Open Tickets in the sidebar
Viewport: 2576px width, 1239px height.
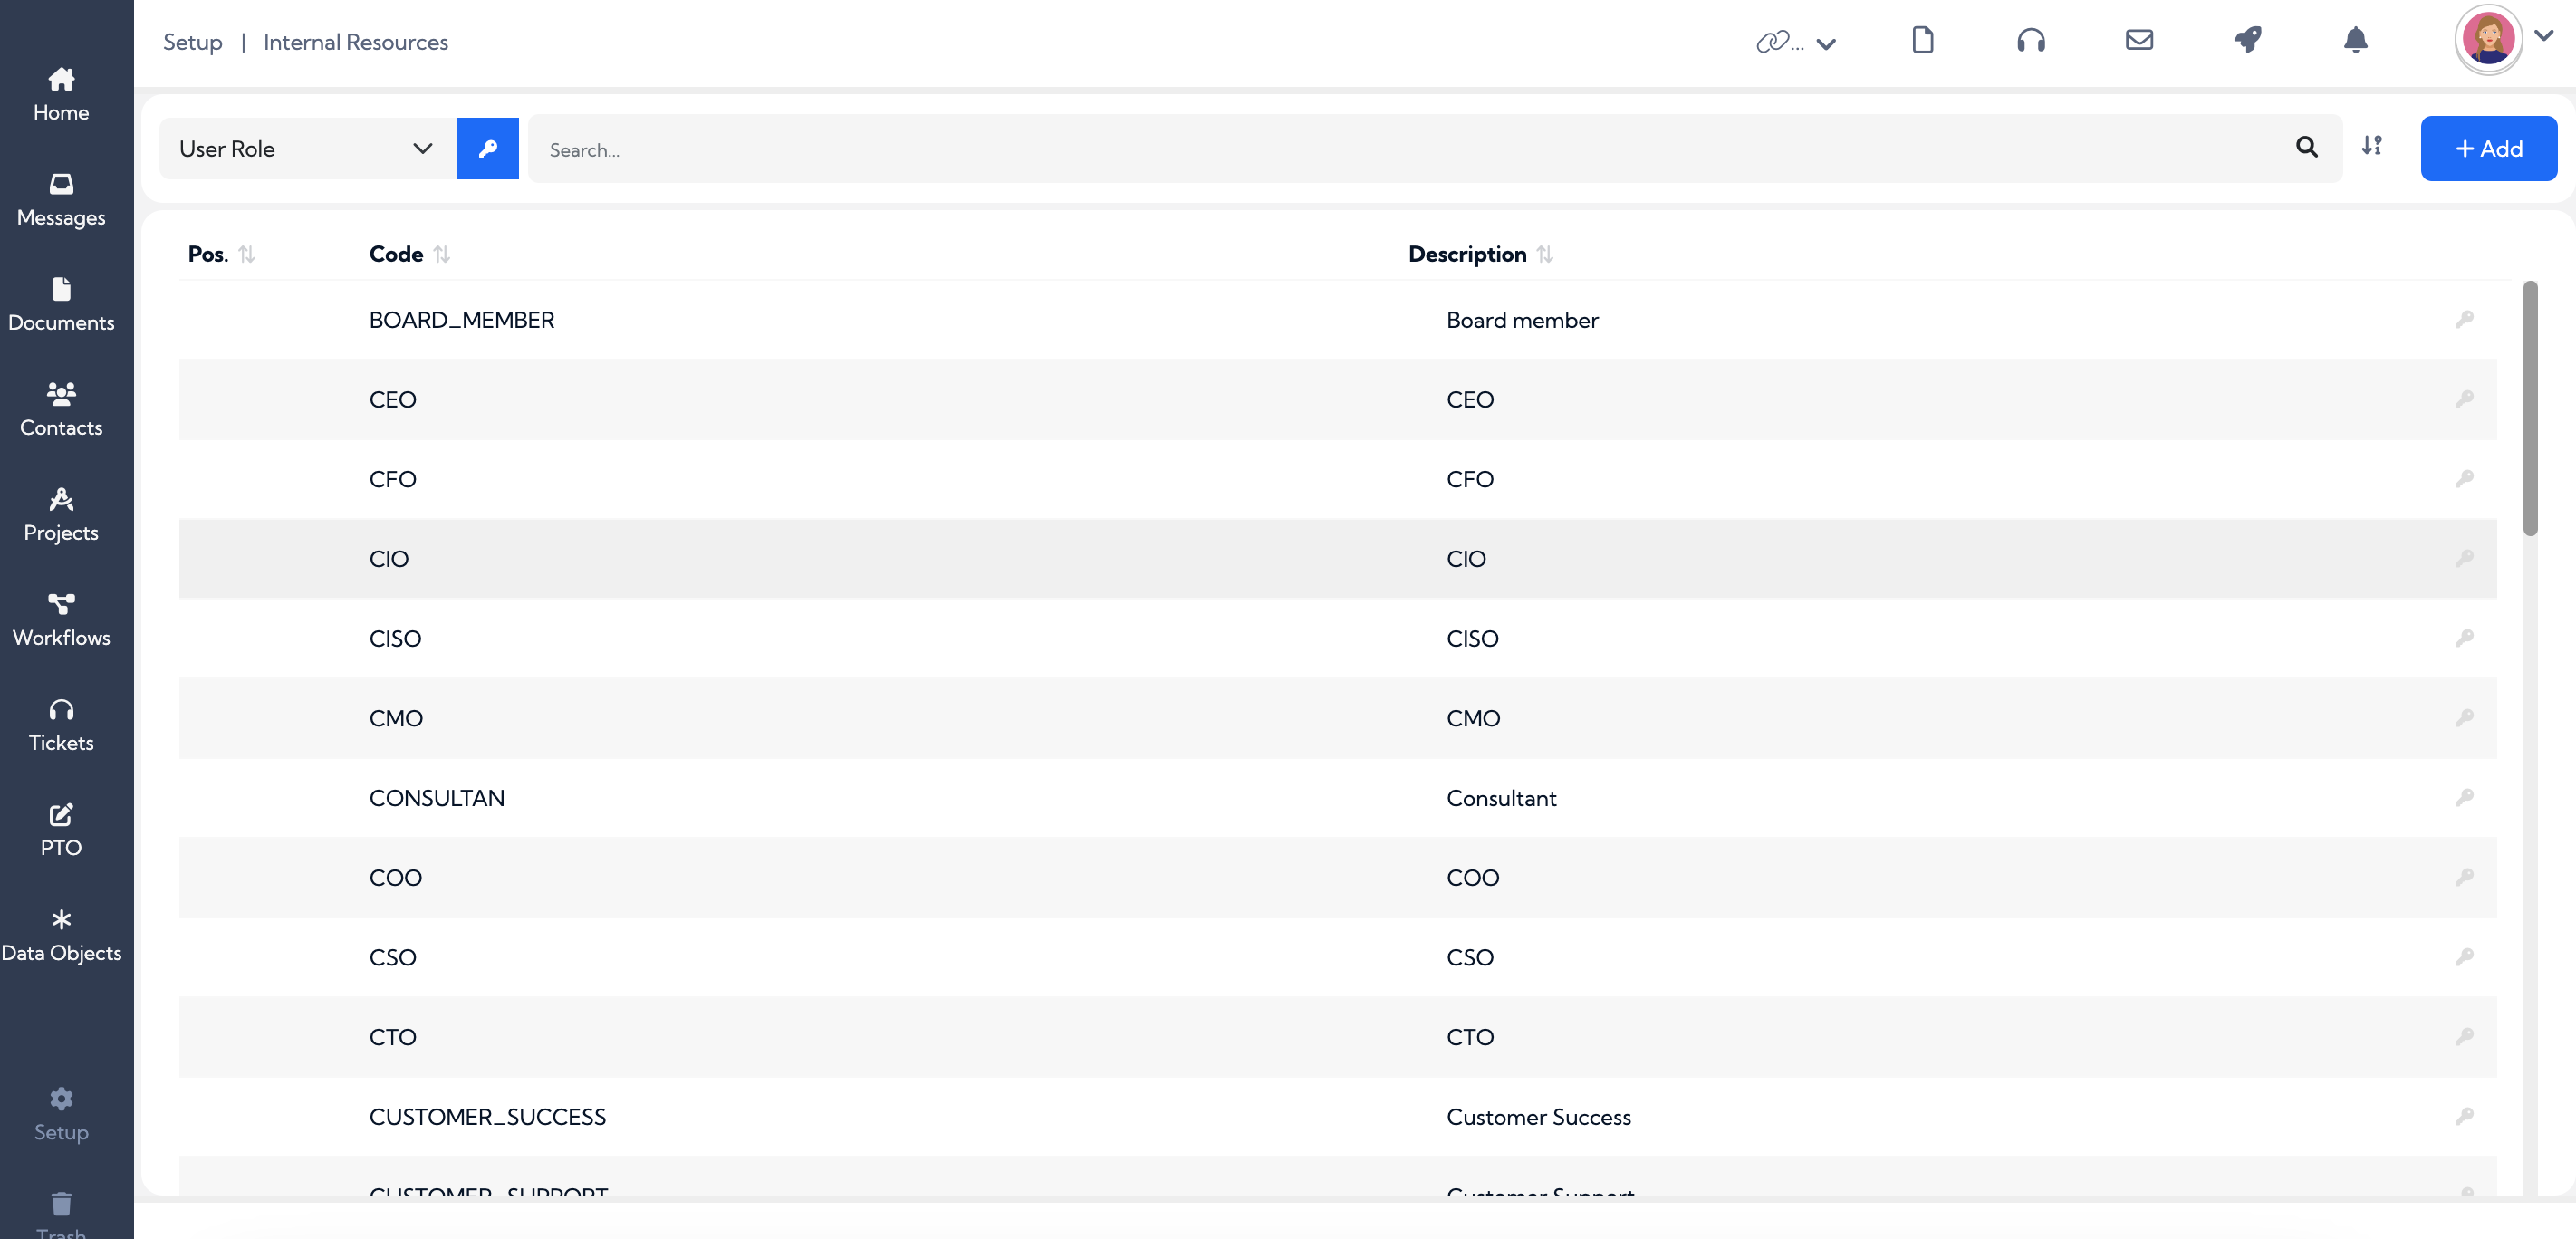pos(61,725)
